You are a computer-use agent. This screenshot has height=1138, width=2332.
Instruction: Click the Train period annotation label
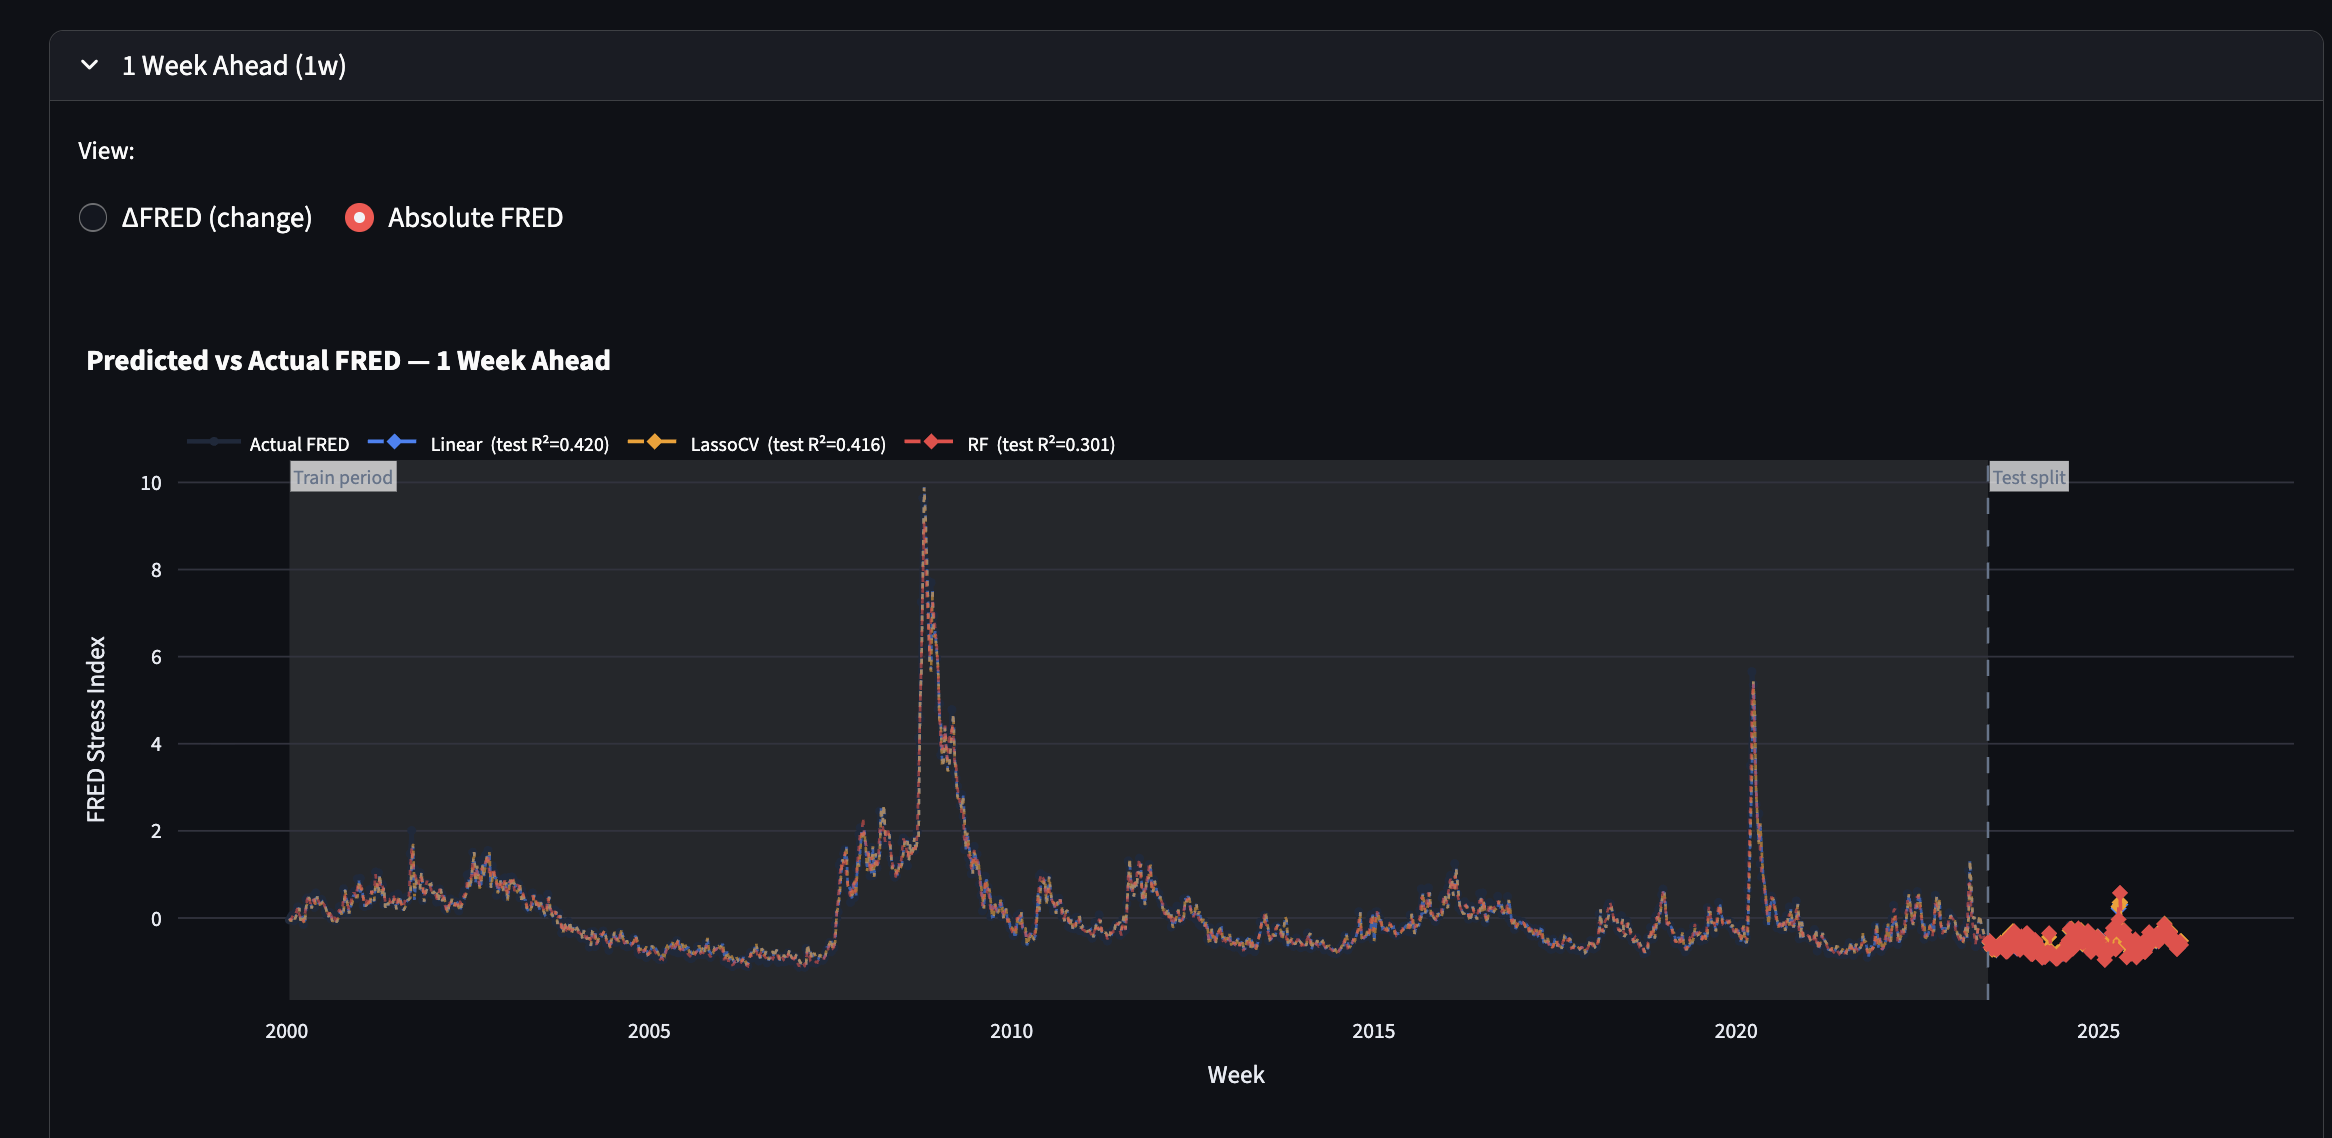343,477
